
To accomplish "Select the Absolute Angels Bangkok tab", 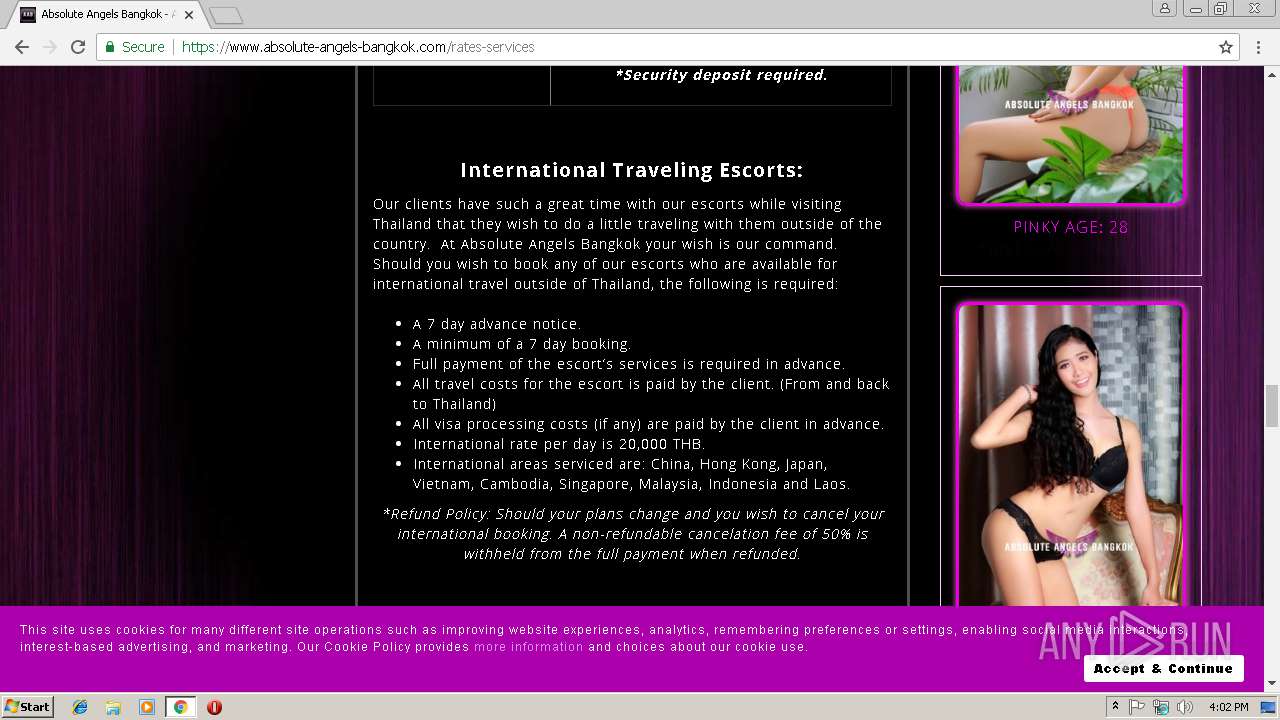I will point(106,15).
